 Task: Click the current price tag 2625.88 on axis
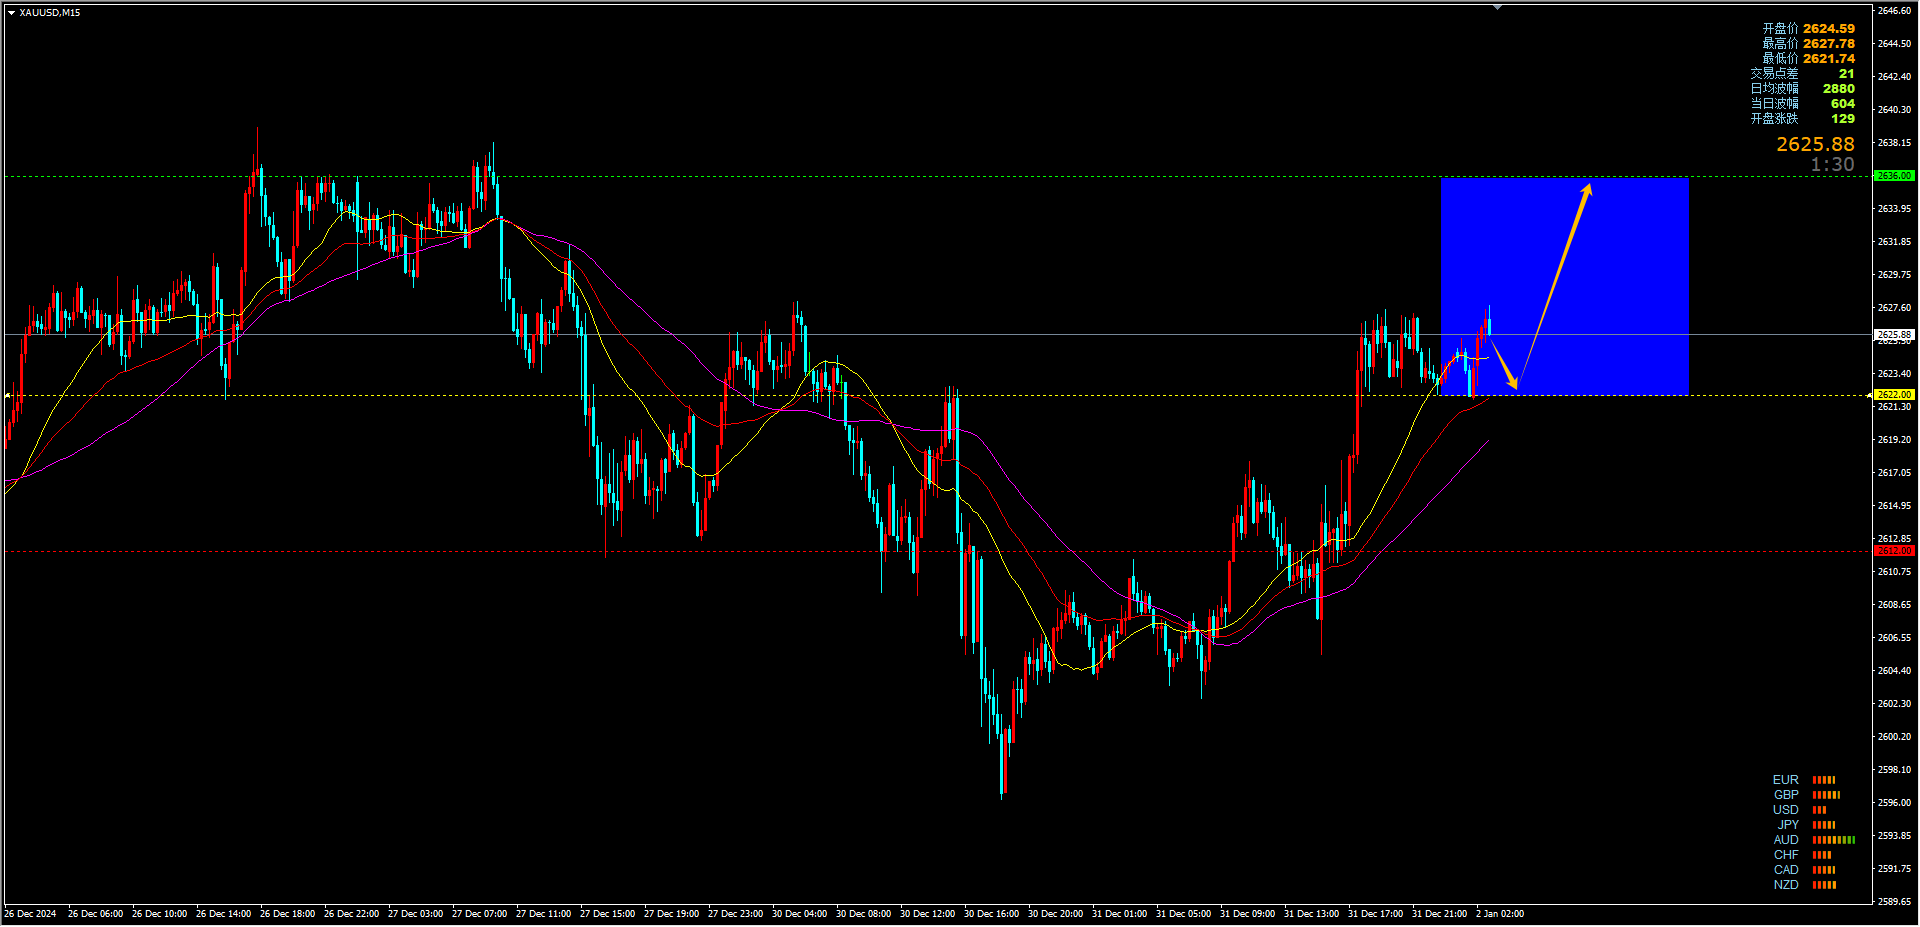1894,335
